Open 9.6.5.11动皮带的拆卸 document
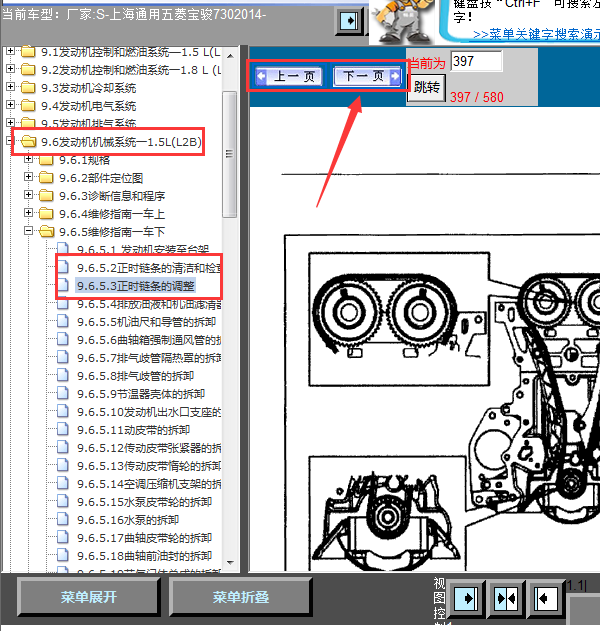600x631 pixels. pos(133,430)
